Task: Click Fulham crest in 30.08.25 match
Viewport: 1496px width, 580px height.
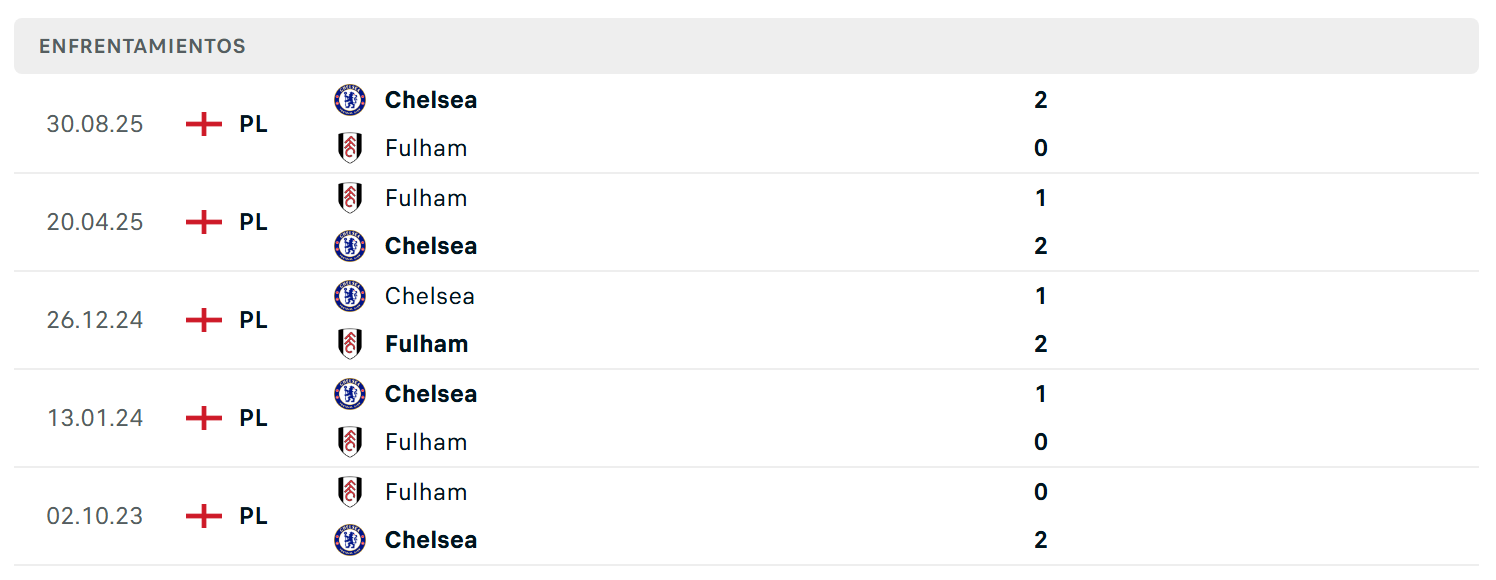Action: (350, 148)
